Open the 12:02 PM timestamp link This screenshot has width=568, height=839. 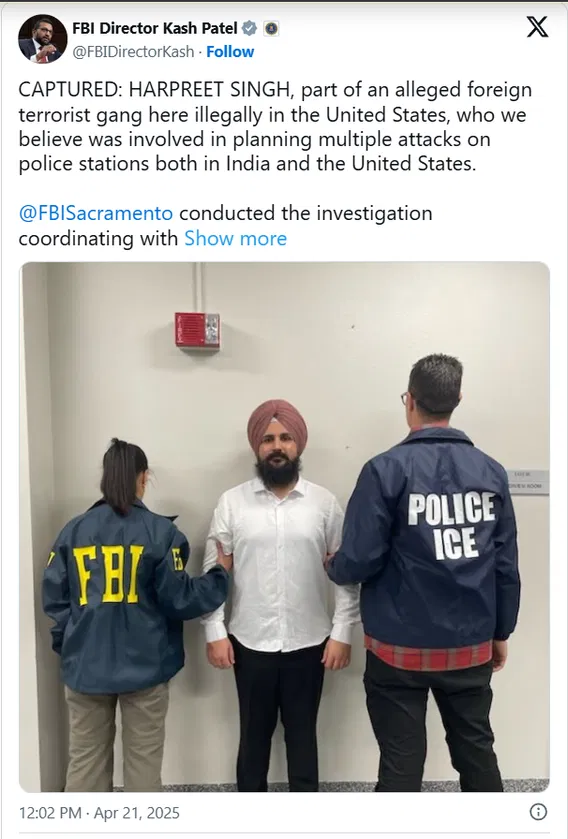click(50, 813)
